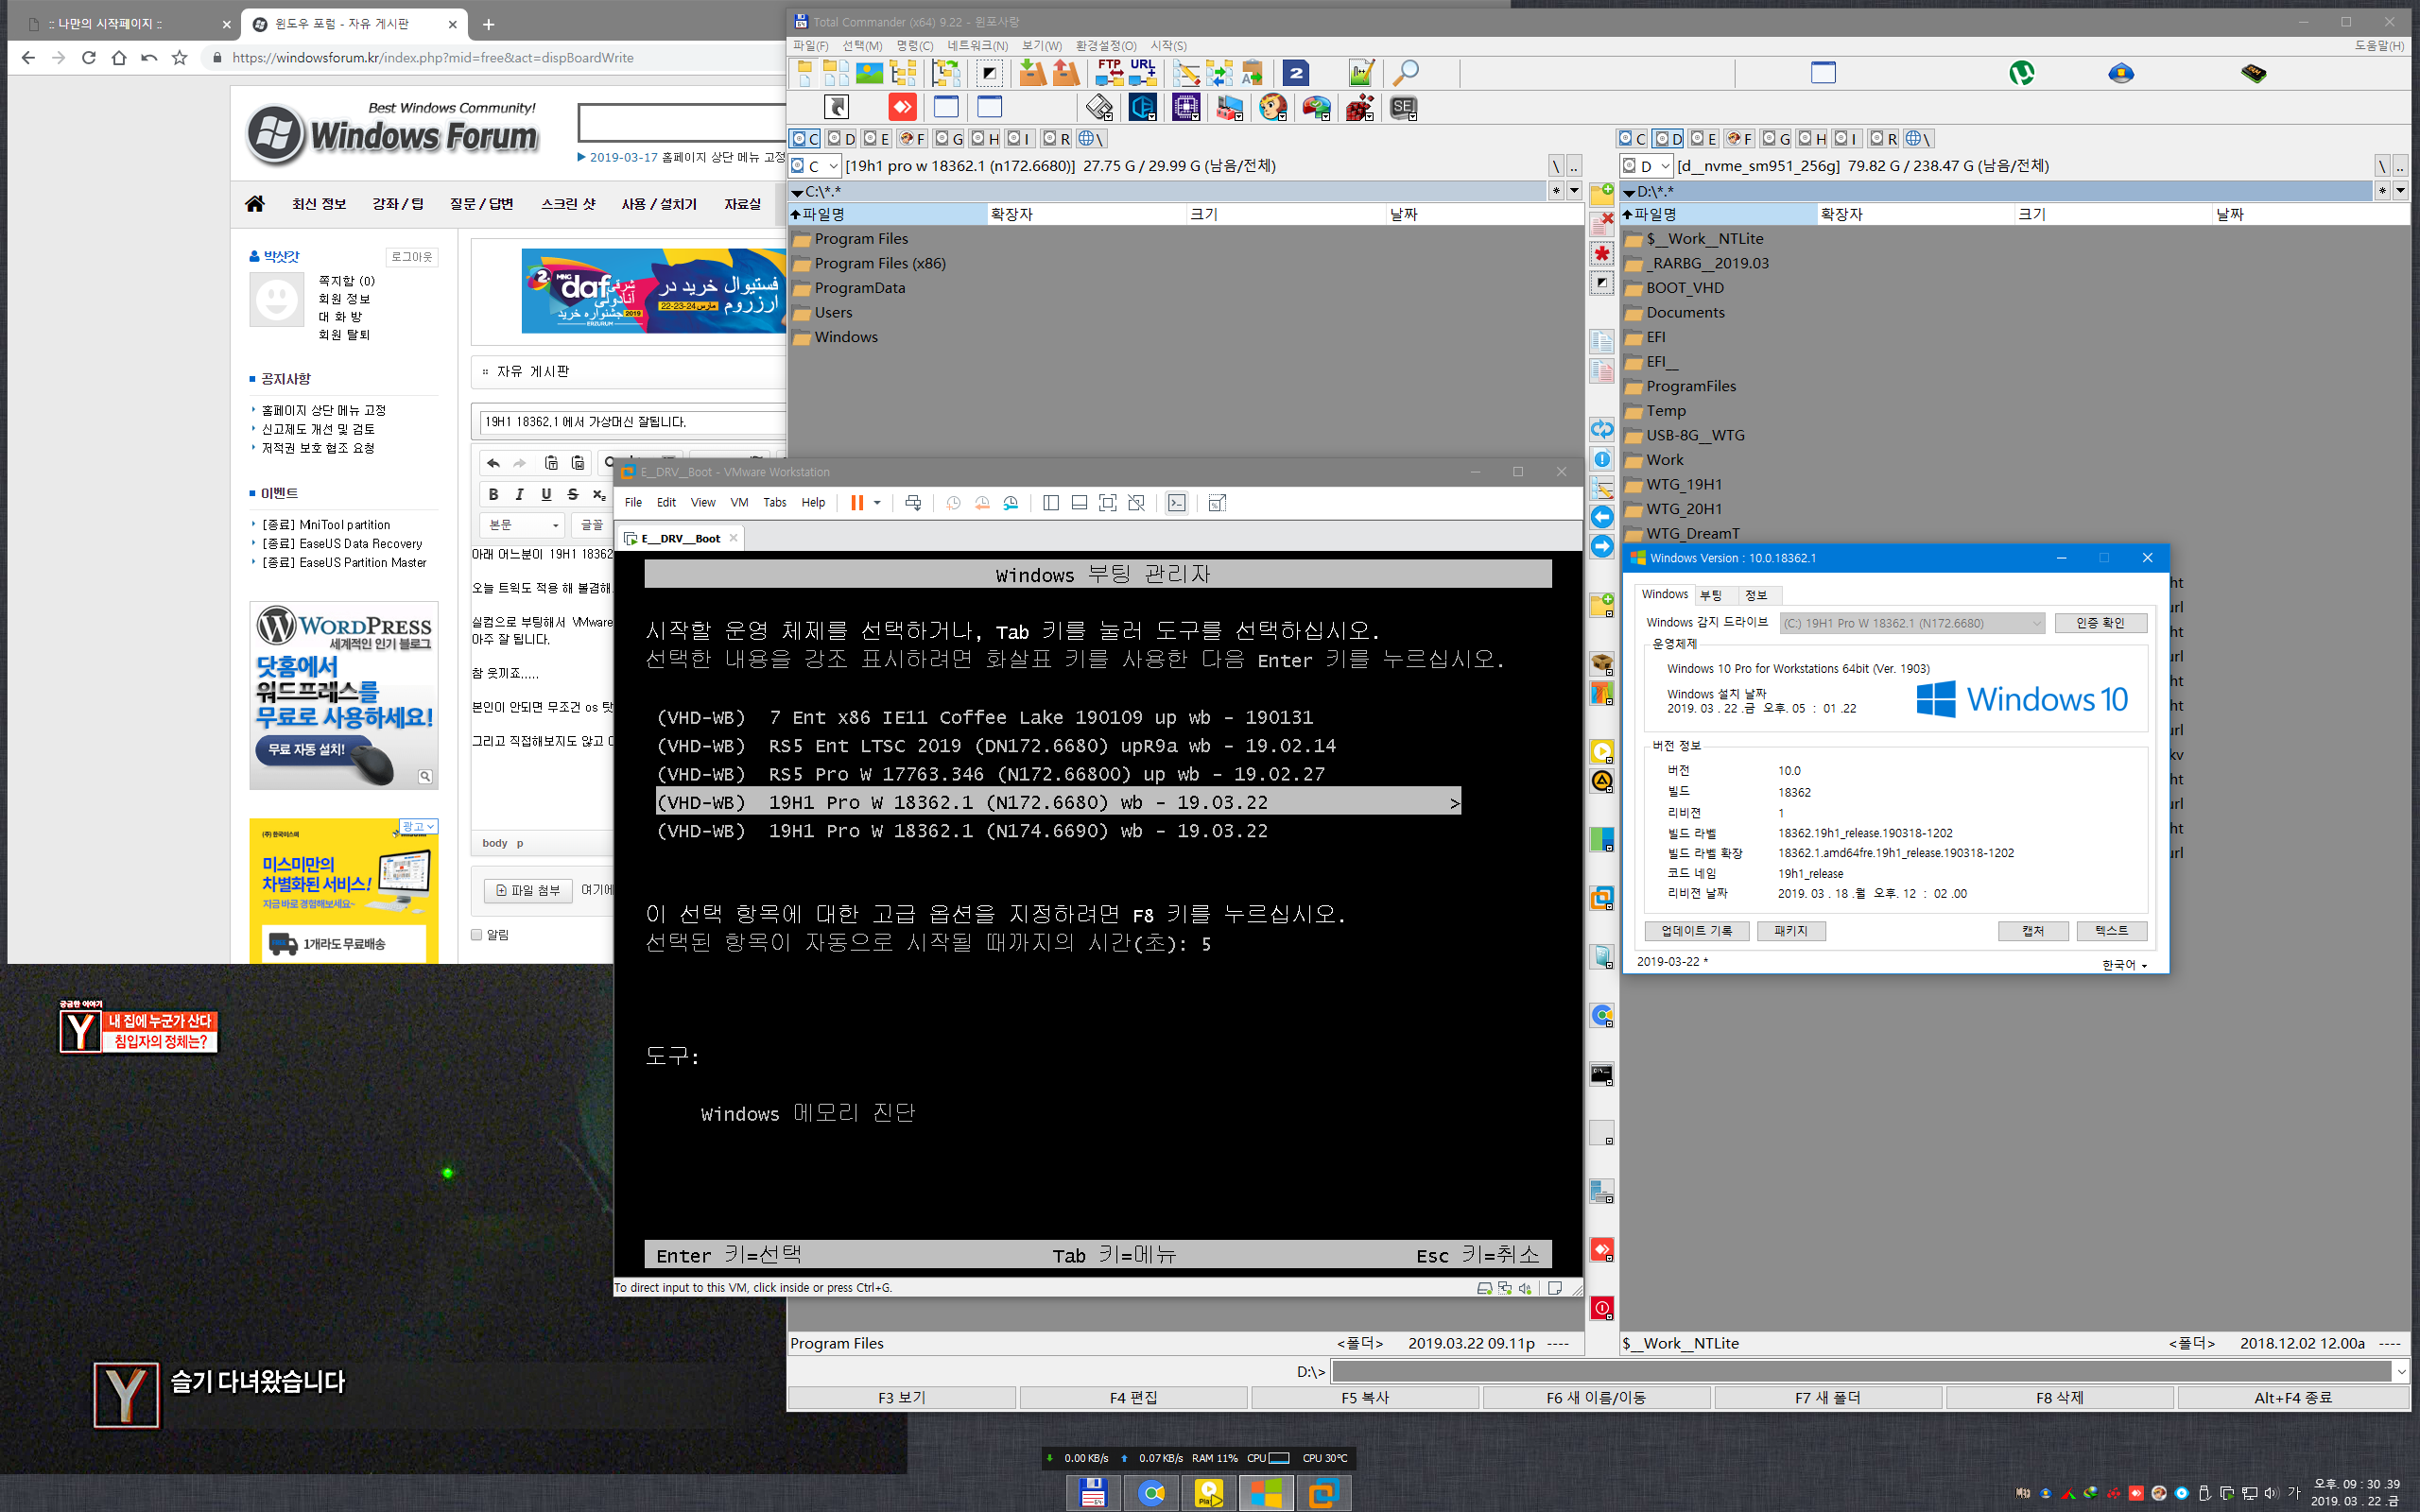Select drive H button in right panel
Image resolution: width=2420 pixels, height=1512 pixels.
click(1812, 139)
